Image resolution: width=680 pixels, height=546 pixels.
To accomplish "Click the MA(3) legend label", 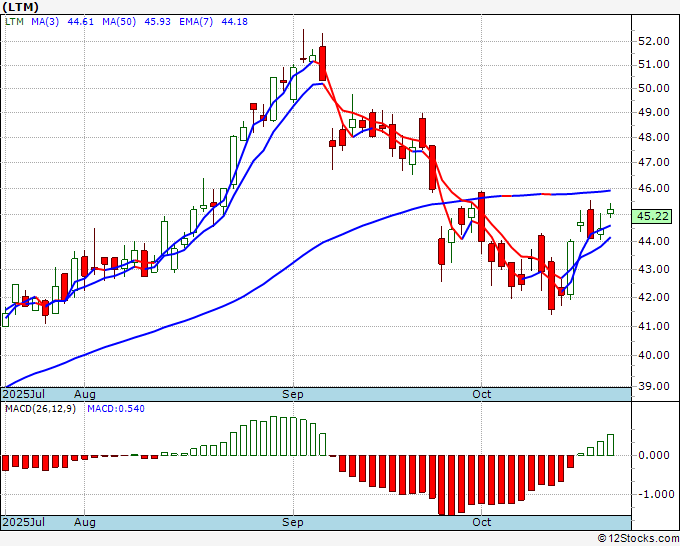I will (45, 22).
